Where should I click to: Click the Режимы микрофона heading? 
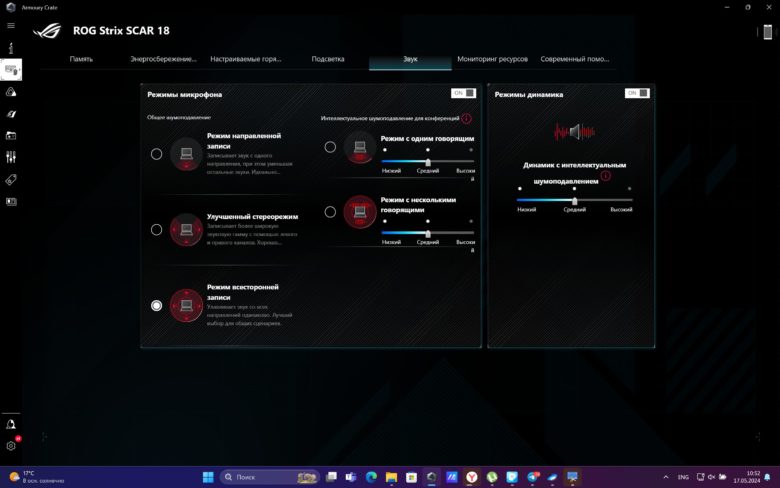[x=185, y=95]
